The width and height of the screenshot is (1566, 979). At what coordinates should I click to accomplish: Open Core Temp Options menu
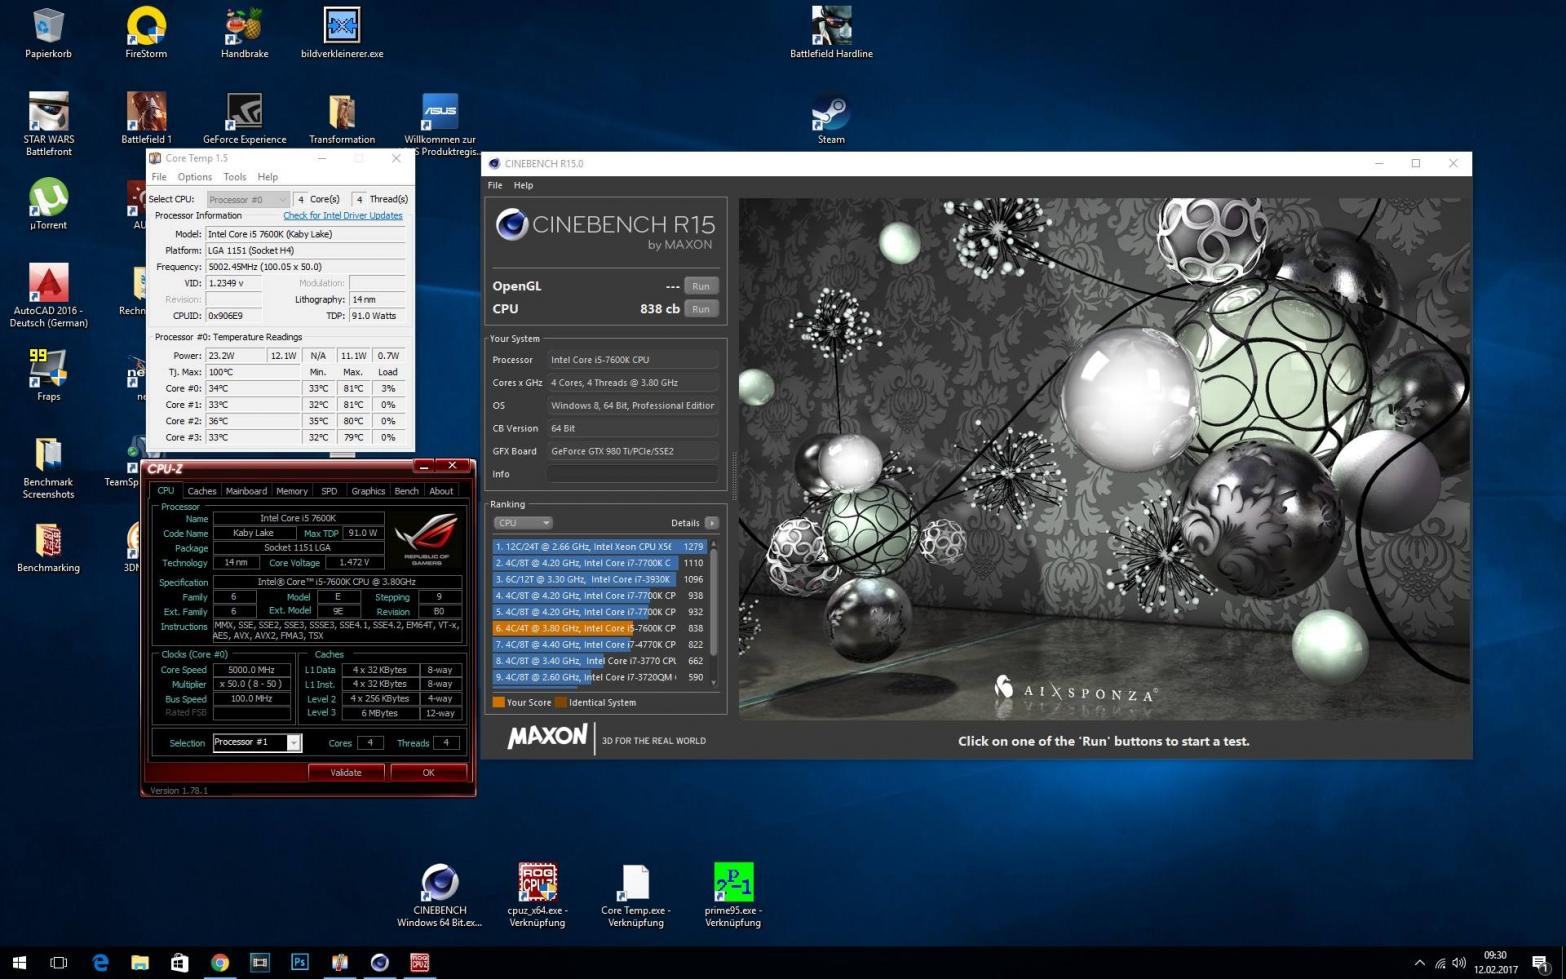tap(194, 177)
